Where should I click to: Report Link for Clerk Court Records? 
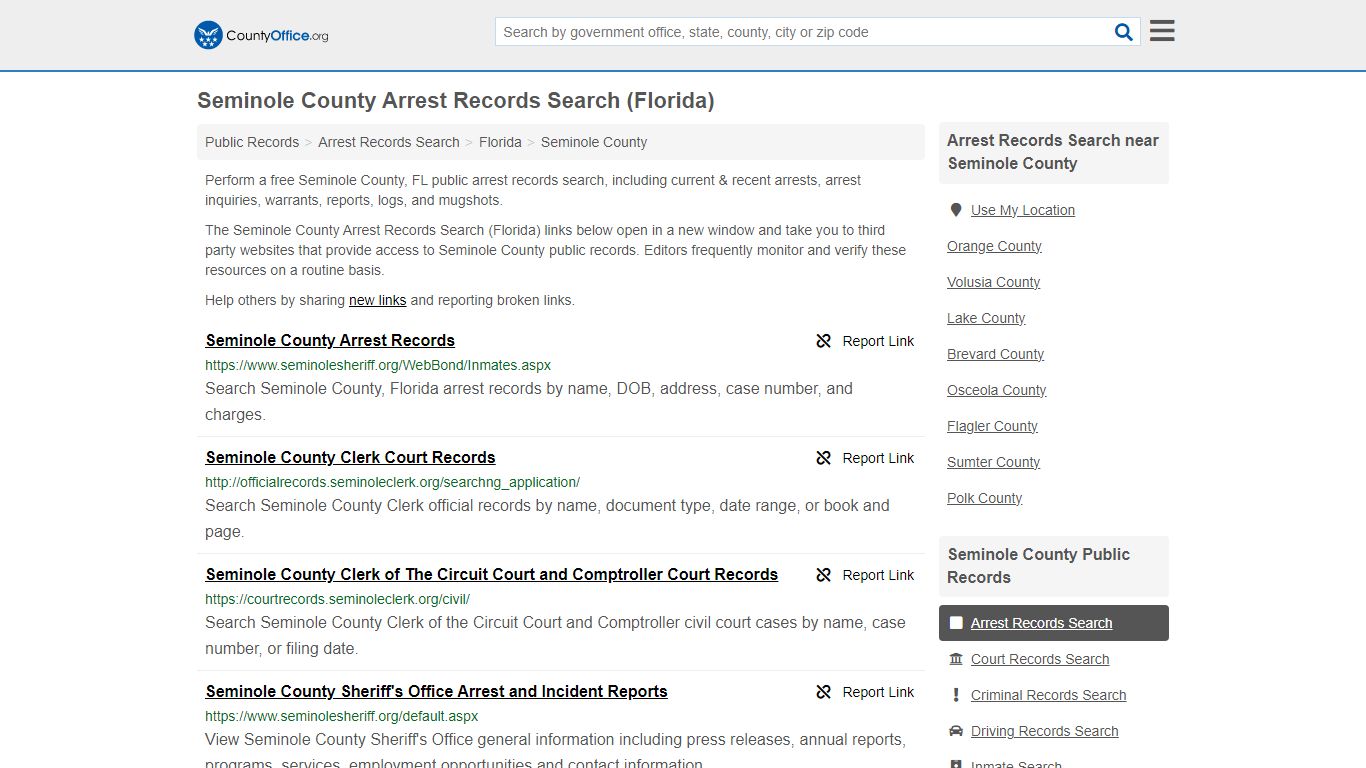(865, 458)
